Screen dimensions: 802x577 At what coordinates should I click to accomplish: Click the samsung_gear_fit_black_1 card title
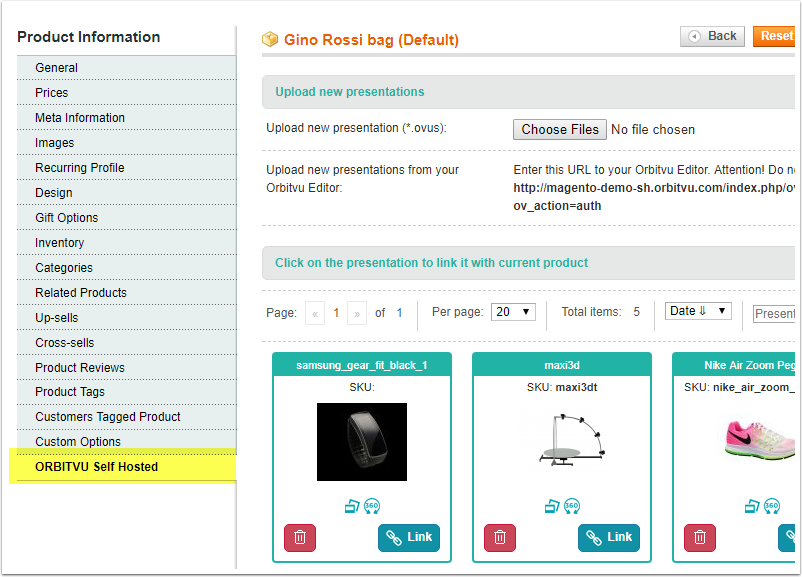pyautogui.click(x=362, y=365)
